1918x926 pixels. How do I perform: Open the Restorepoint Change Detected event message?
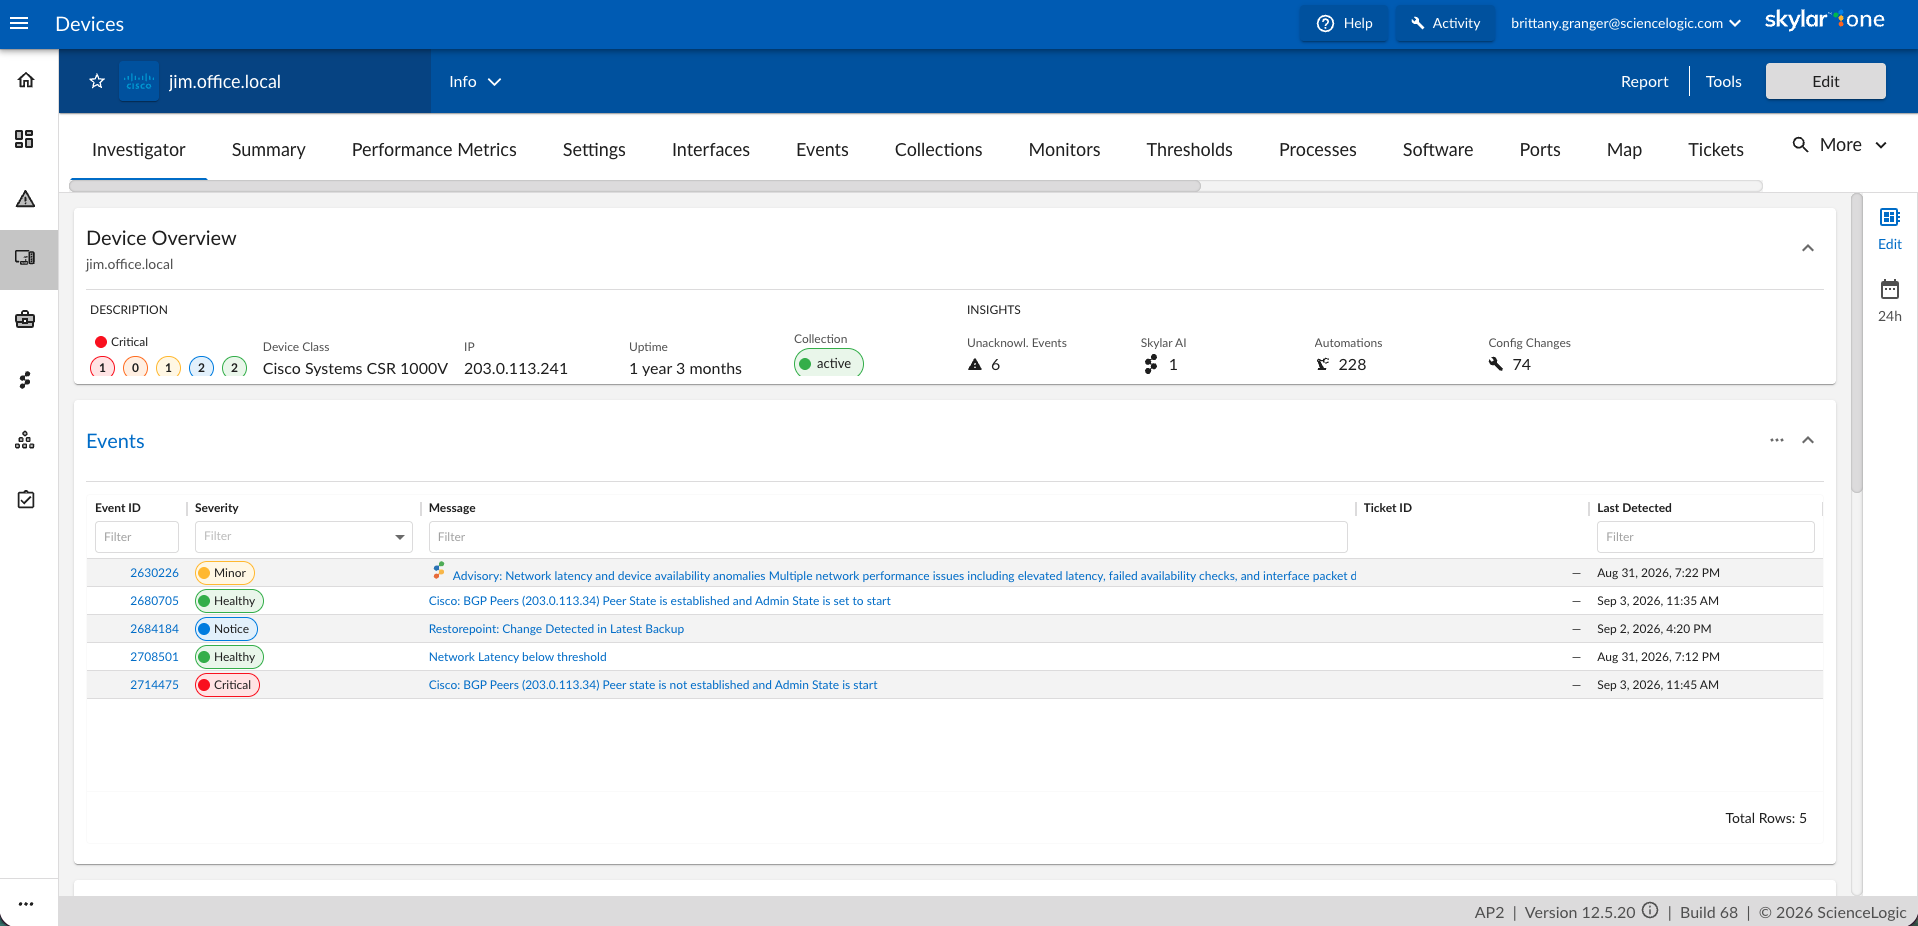556,629
